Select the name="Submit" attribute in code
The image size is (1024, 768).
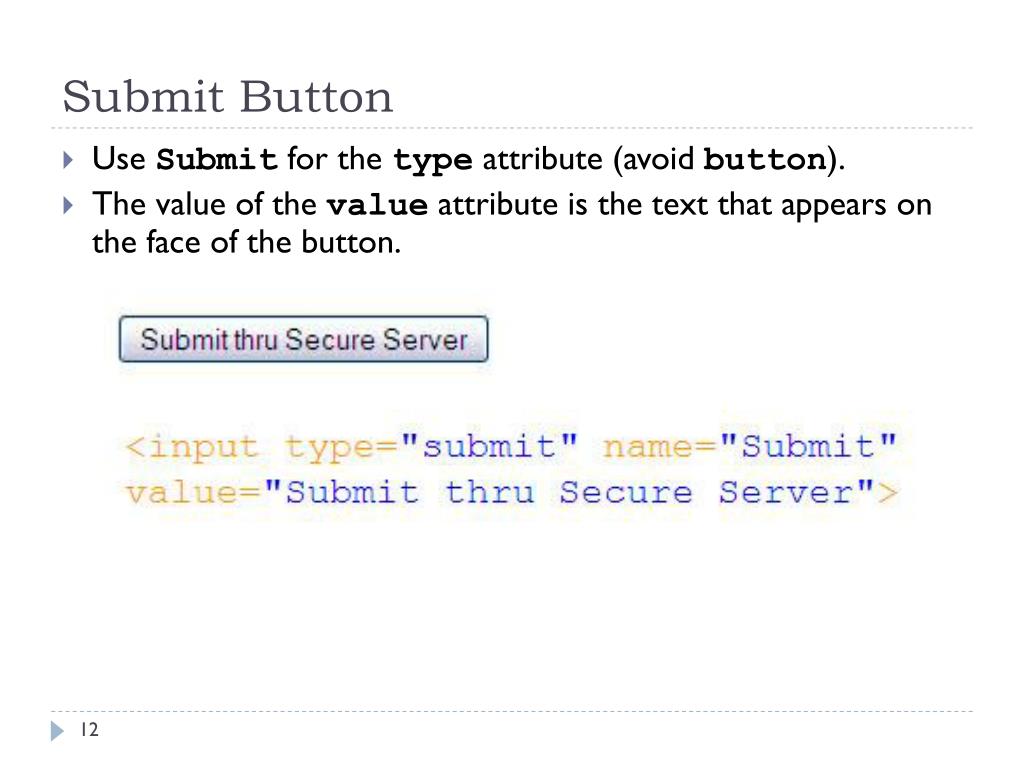coord(749,447)
